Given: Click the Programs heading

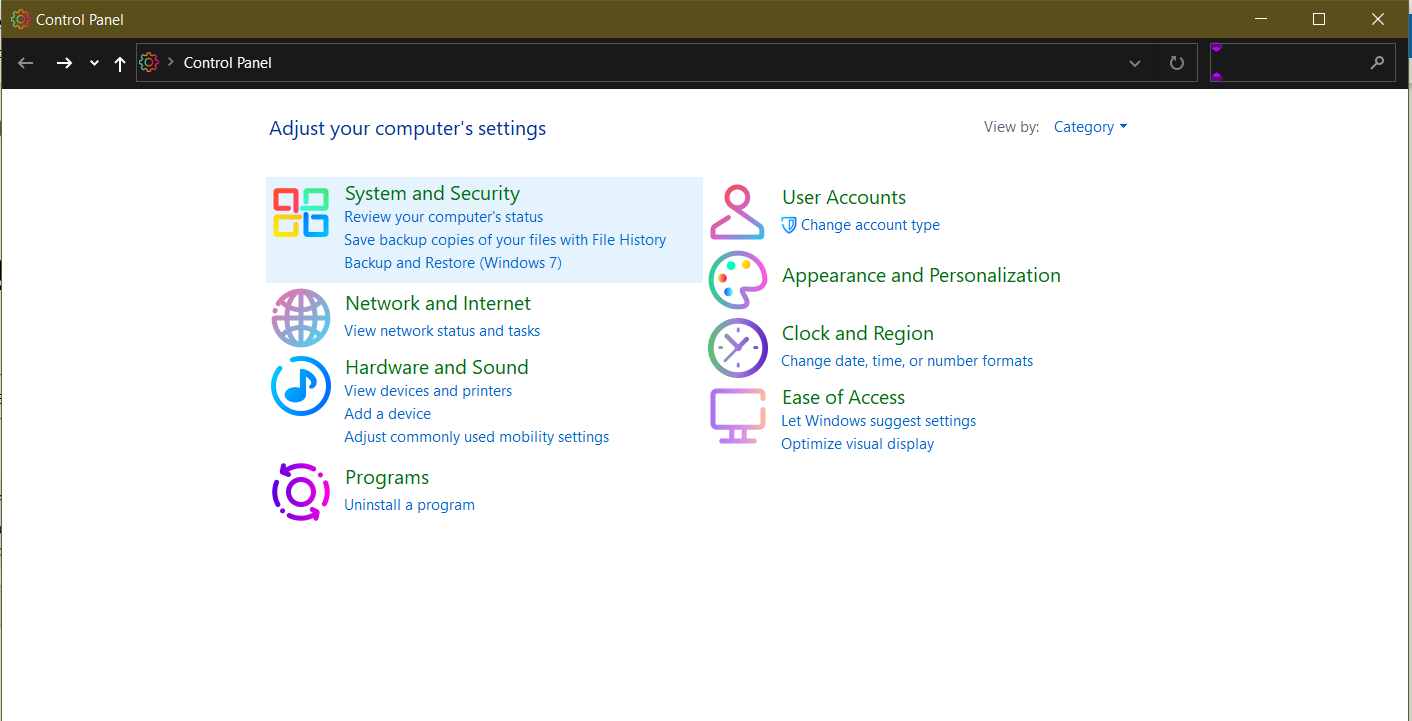Looking at the screenshot, I should [x=387, y=478].
